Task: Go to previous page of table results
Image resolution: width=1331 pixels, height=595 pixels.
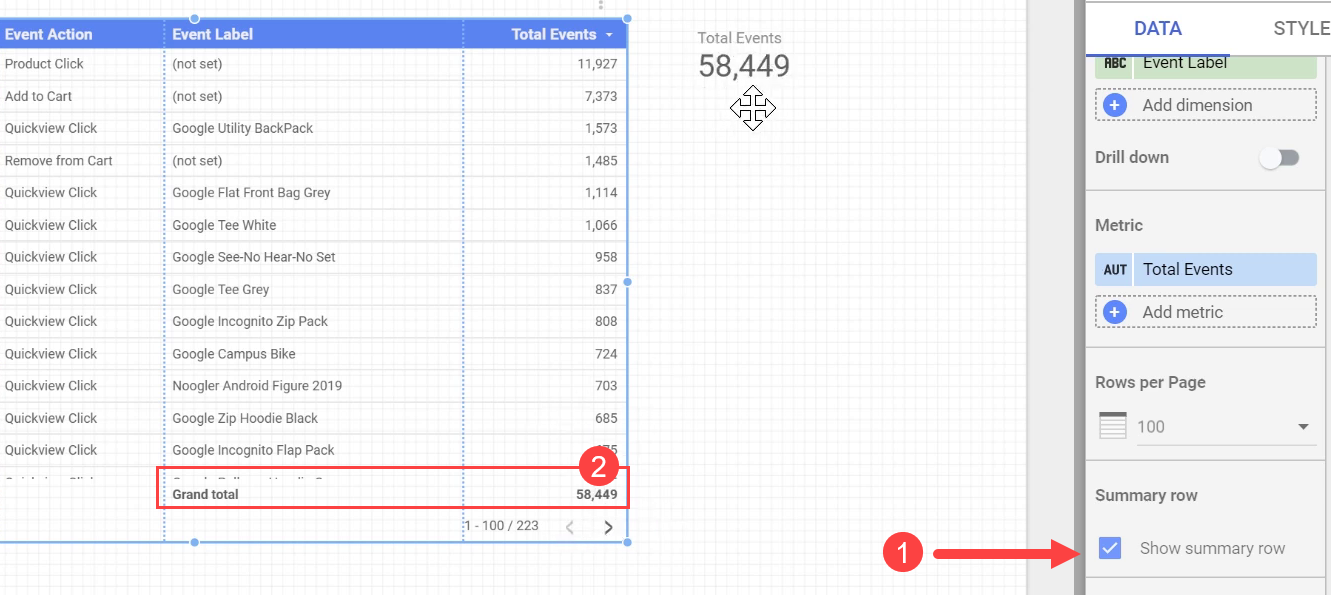Action: point(570,527)
